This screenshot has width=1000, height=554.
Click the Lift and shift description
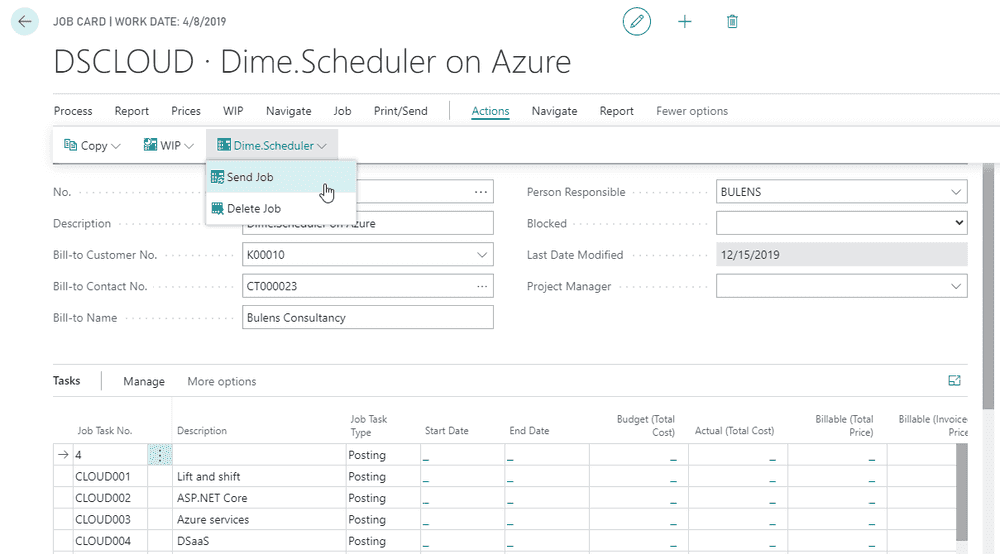[x=209, y=476]
